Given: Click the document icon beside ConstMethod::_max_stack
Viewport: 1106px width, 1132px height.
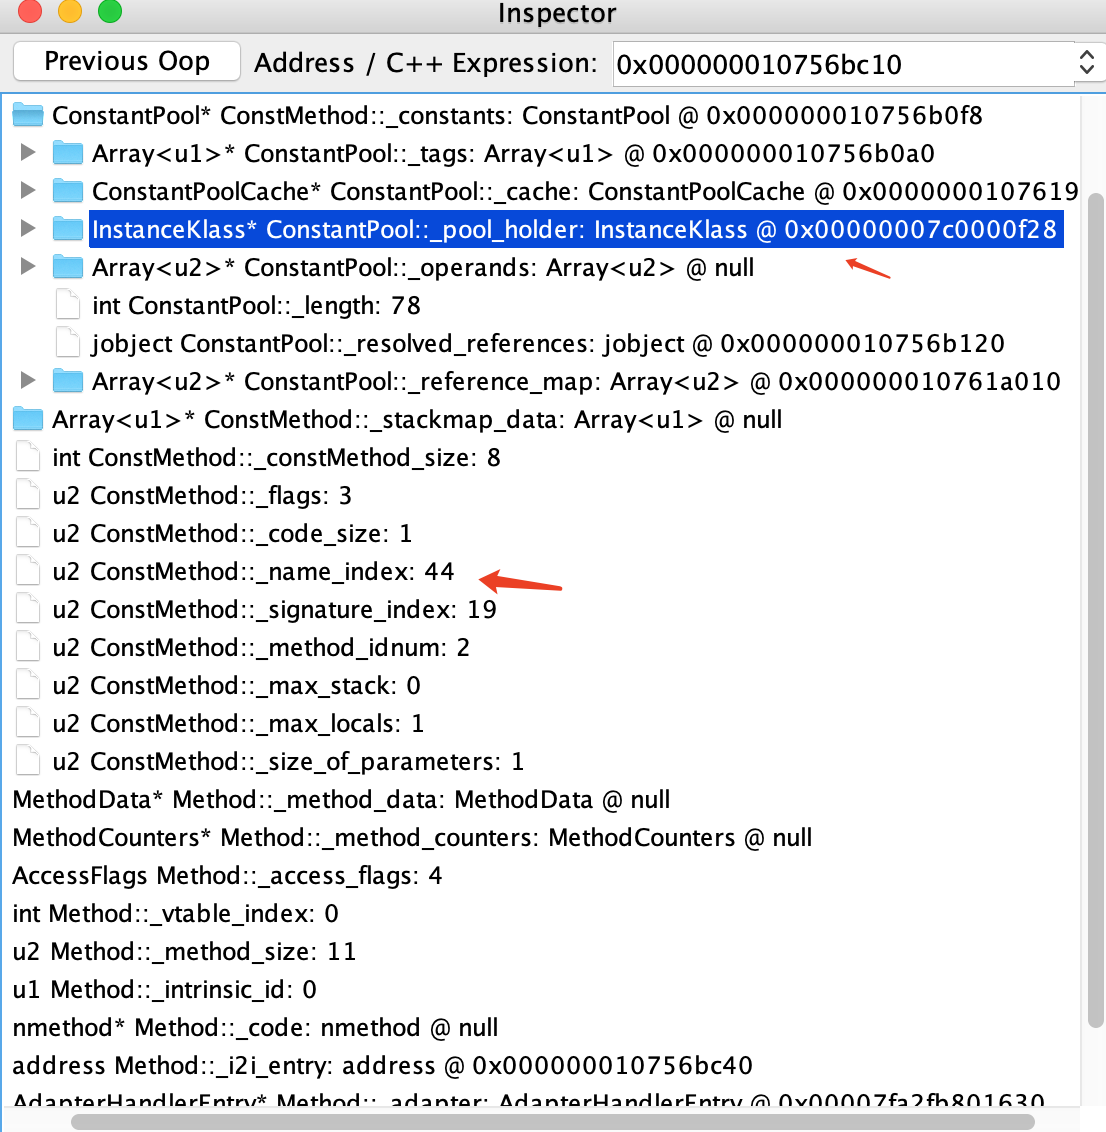Looking at the screenshot, I should point(27,684).
